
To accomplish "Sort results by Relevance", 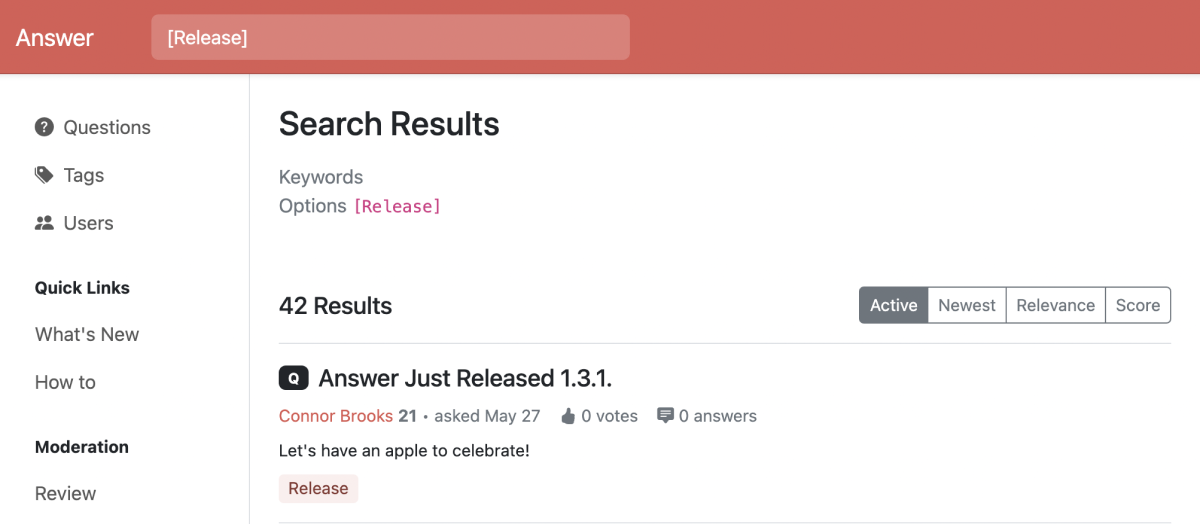I will (x=1055, y=306).
